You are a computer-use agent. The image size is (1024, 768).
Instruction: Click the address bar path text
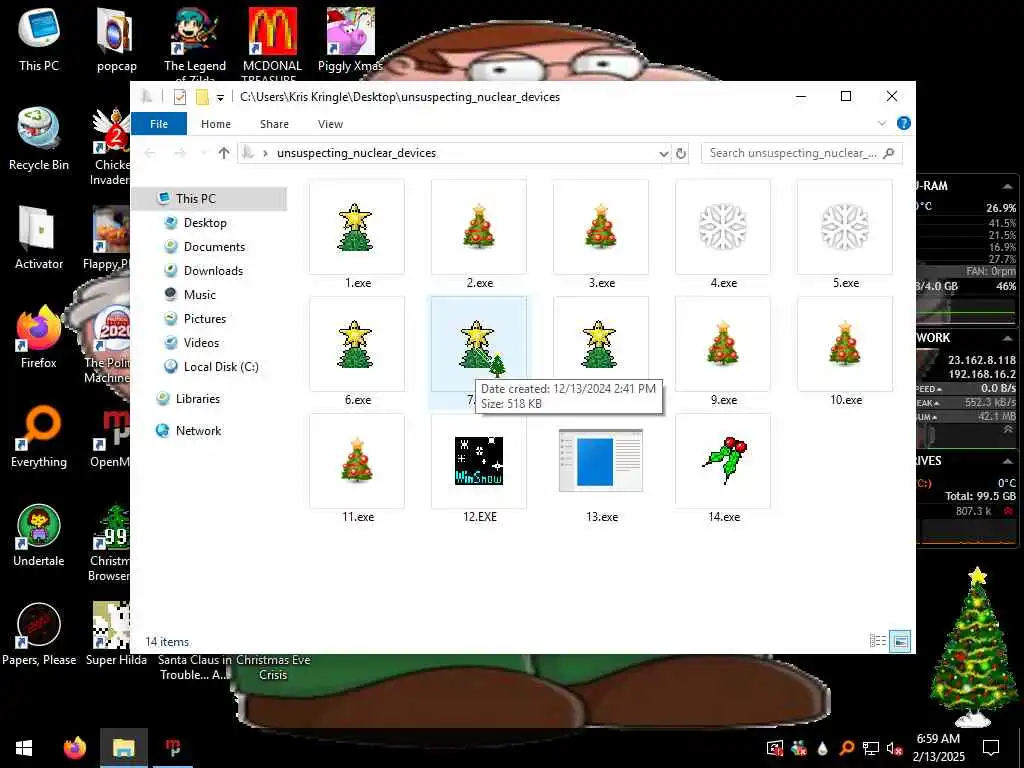coord(357,153)
